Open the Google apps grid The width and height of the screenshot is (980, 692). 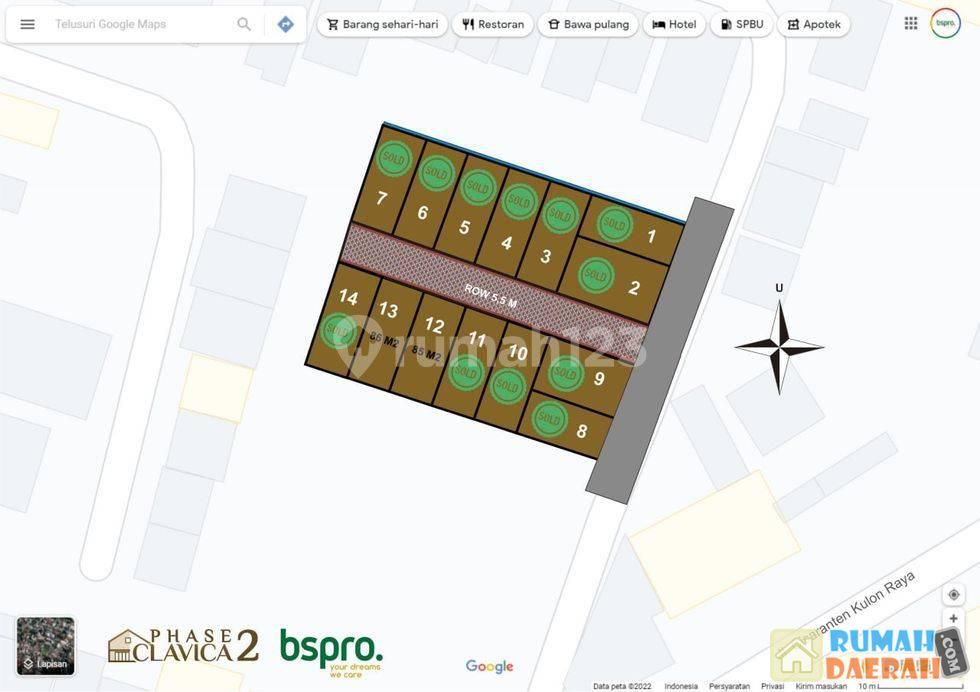(x=911, y=23)
